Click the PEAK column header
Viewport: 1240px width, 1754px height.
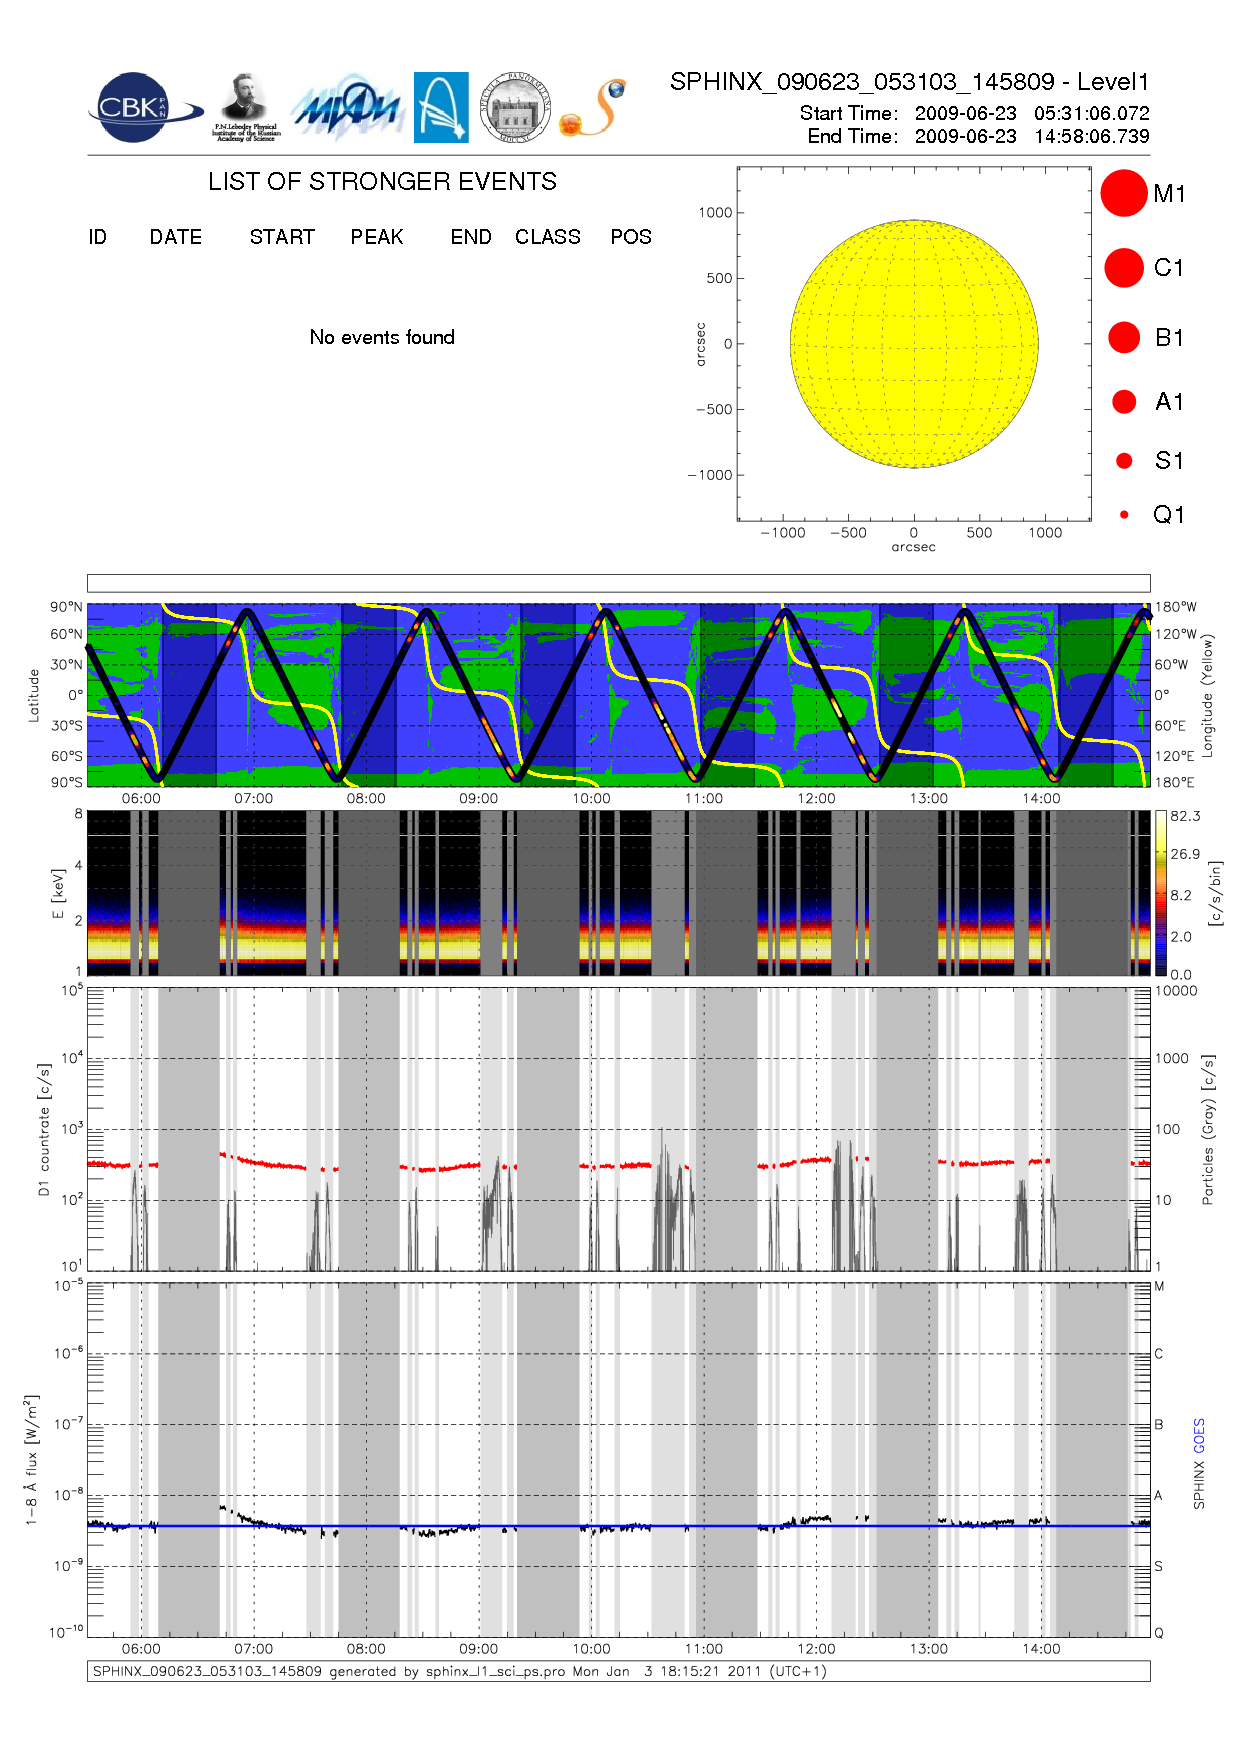377,237
